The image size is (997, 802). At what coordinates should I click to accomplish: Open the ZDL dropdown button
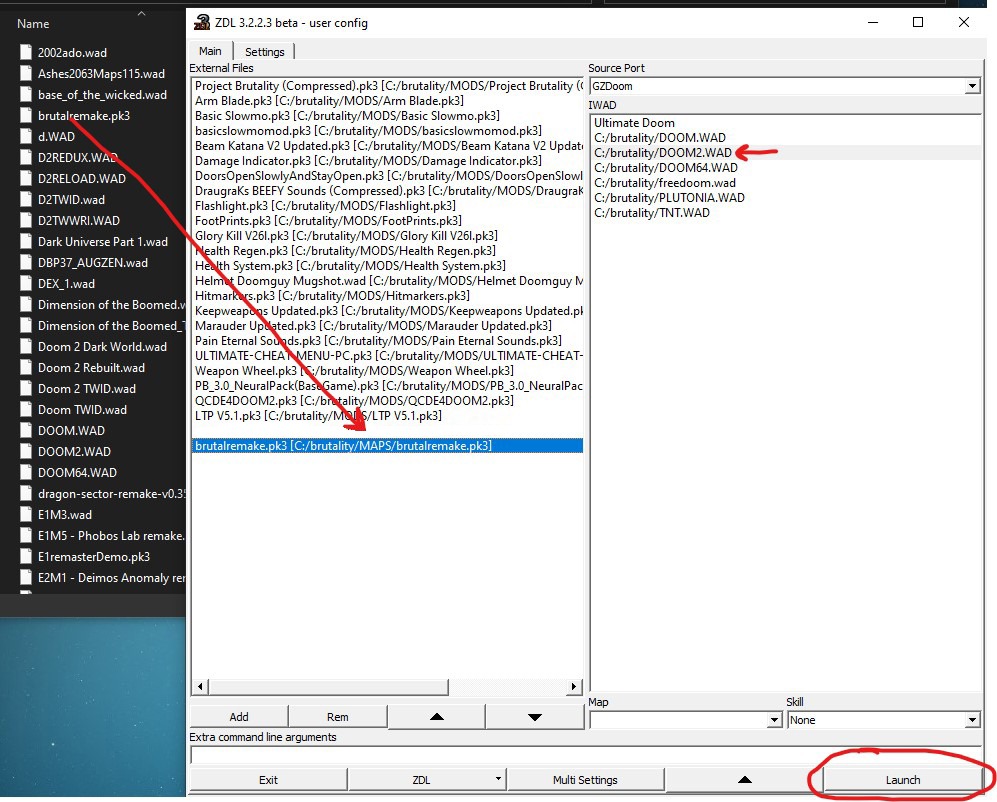(x=427, y=780)
